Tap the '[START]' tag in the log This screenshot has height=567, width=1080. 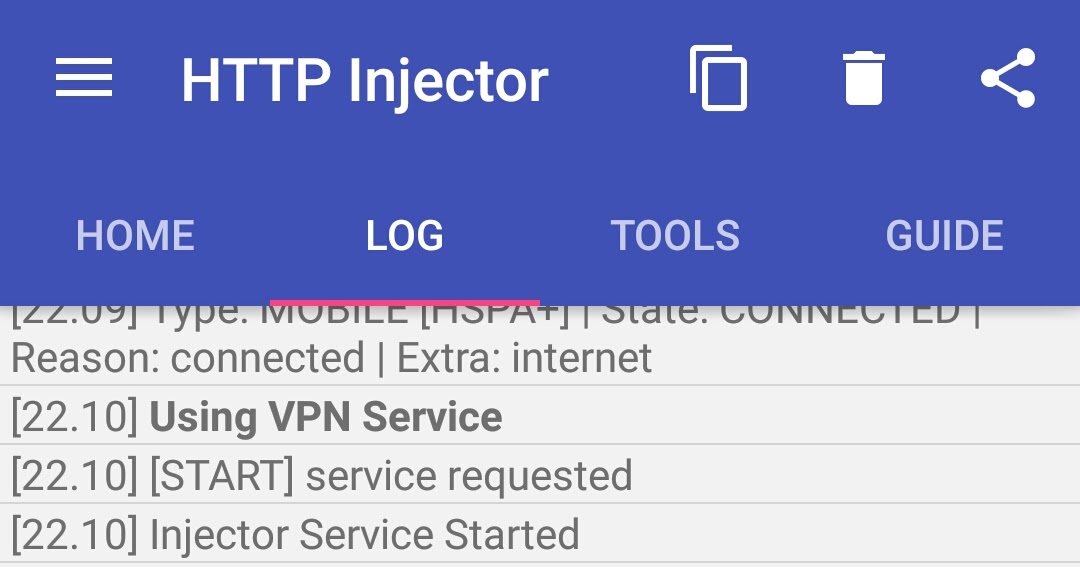click(x=221, y=475)
